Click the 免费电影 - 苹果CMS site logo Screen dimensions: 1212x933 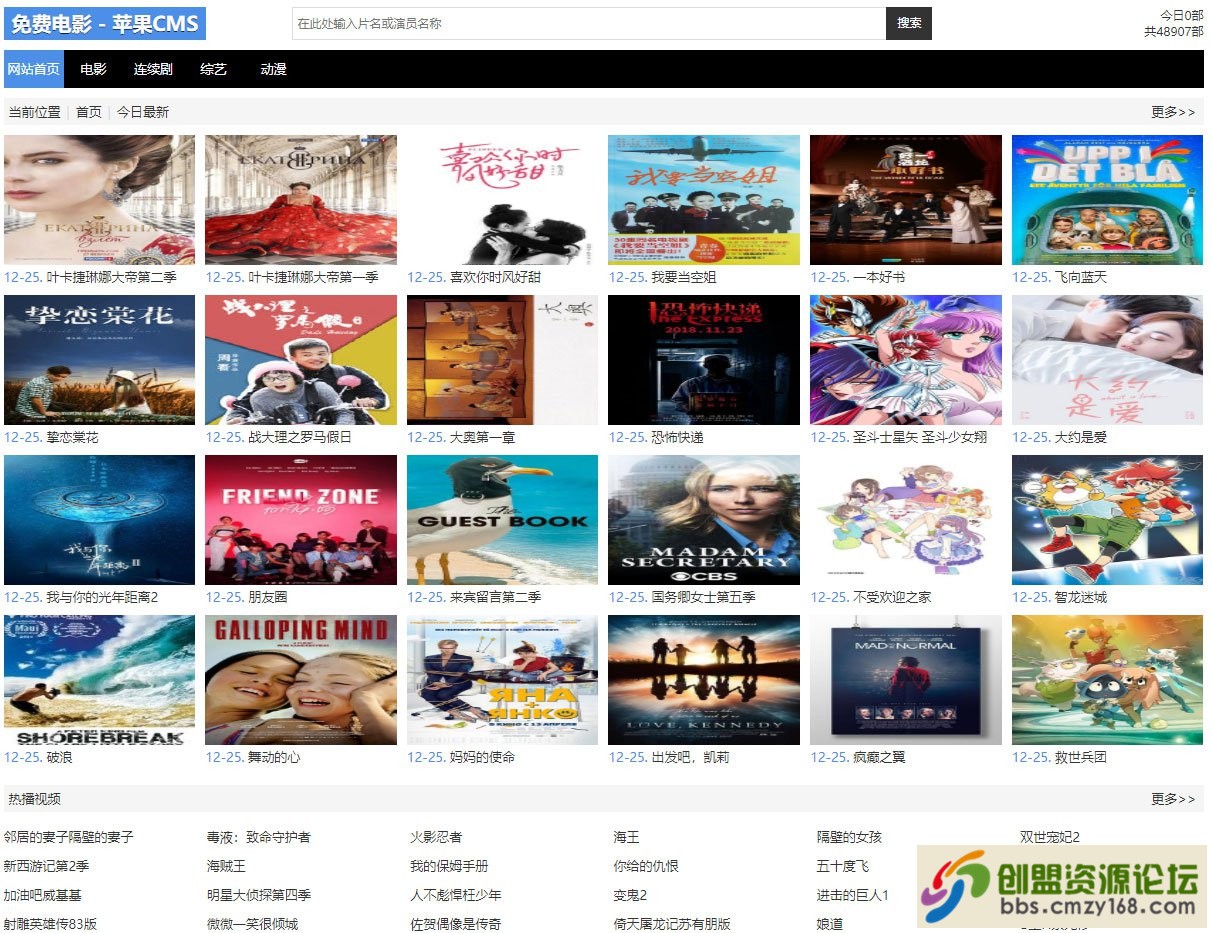105,23
